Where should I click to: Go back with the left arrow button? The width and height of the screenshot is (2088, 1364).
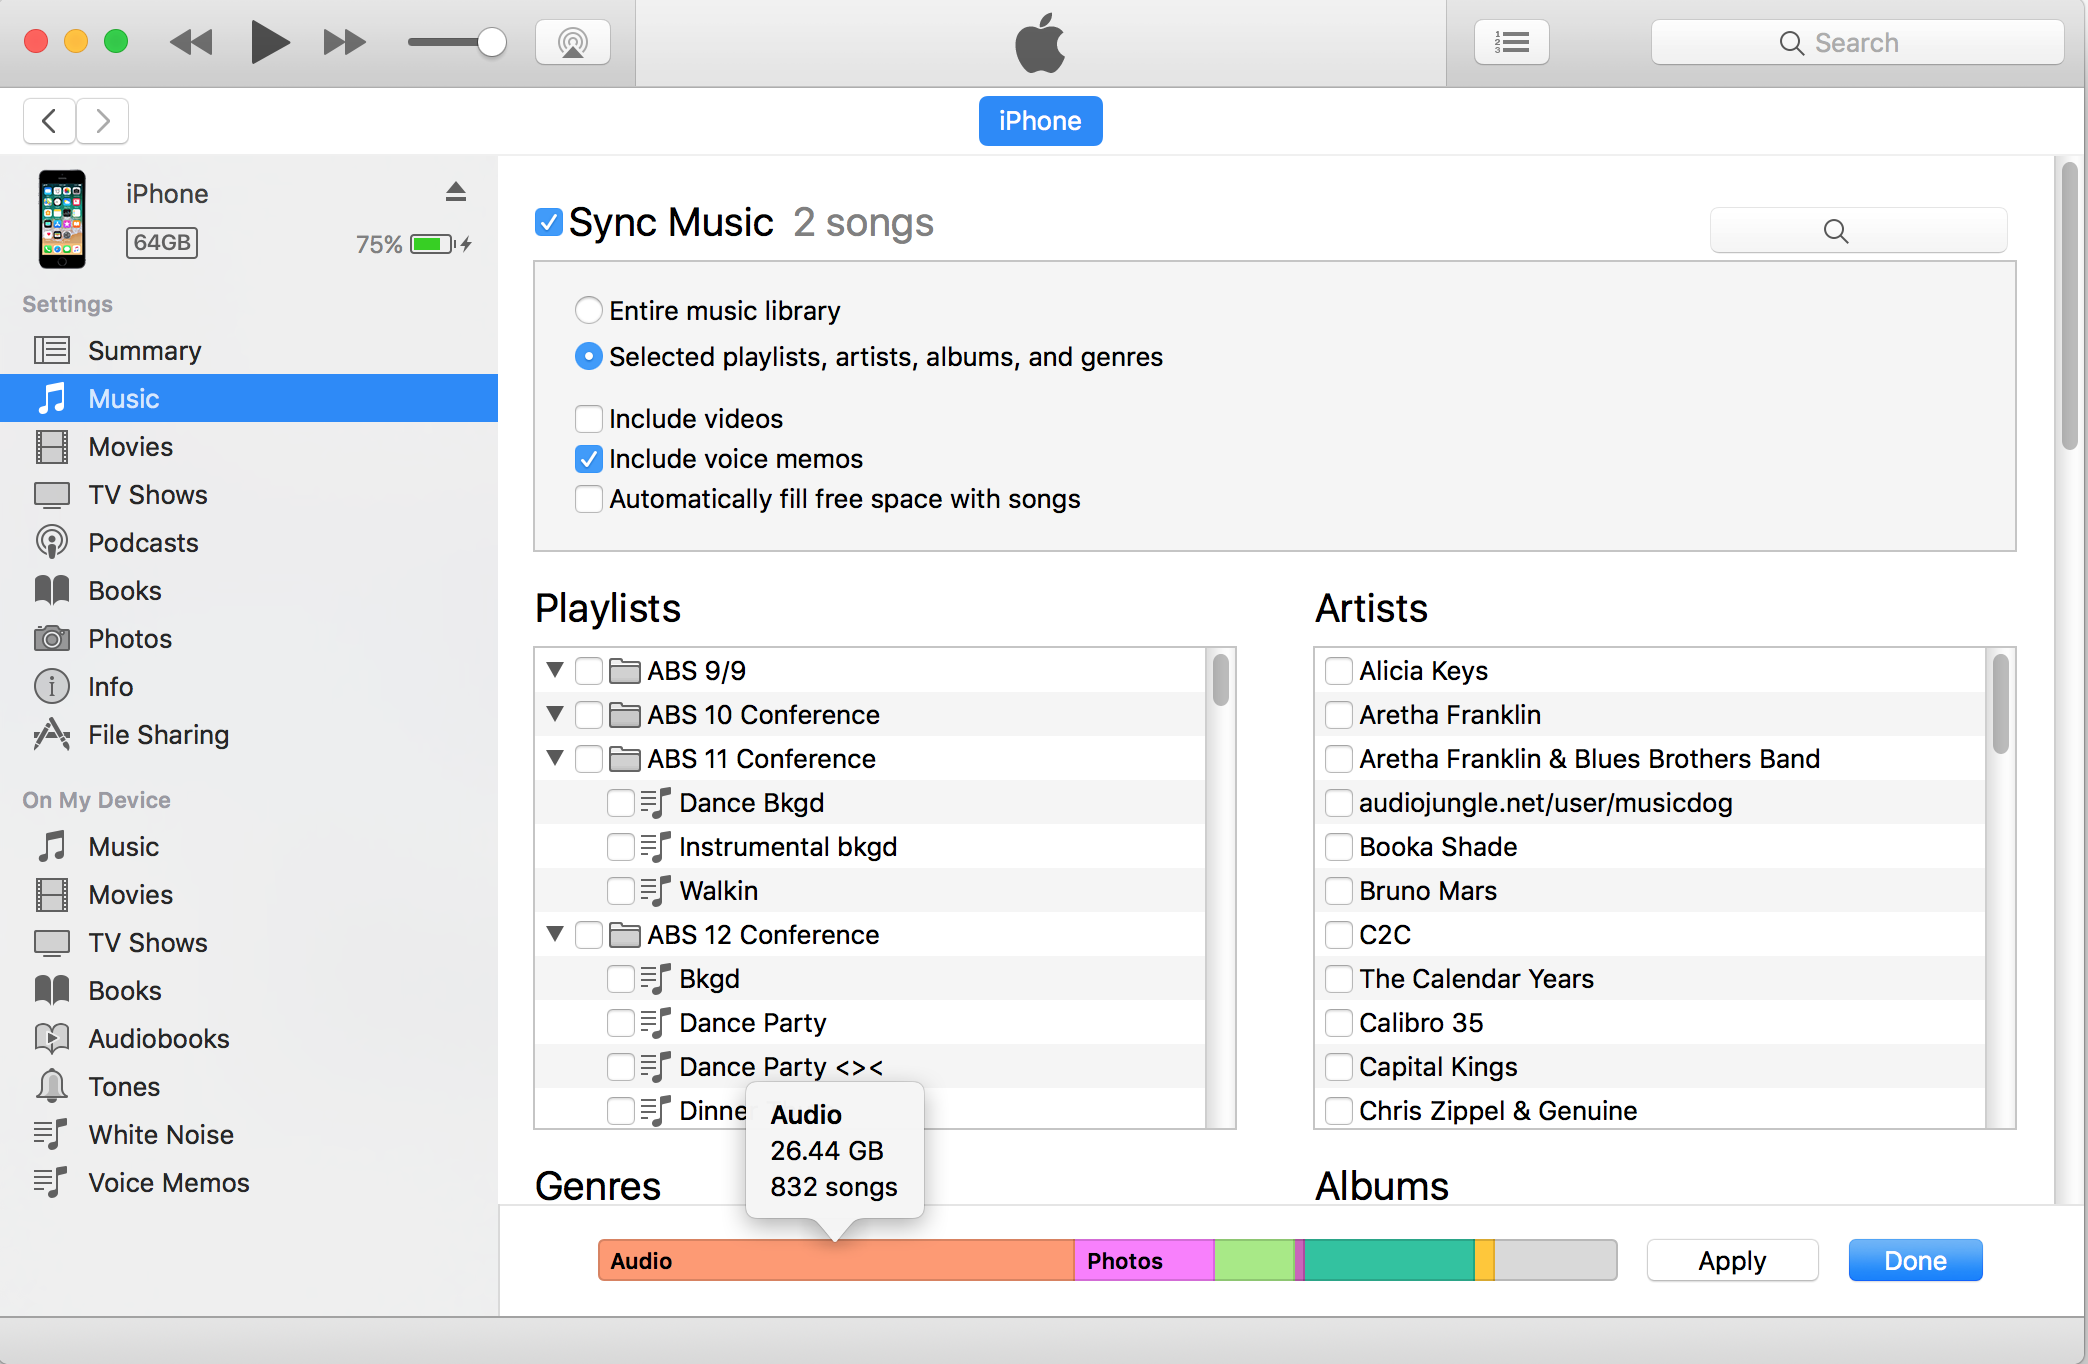(x=49, y=121)
